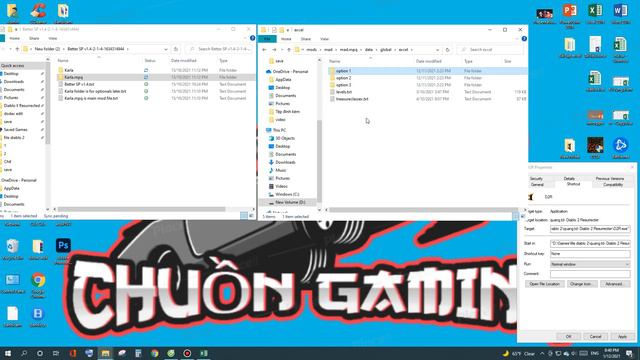Viewport: 640px width, 360px height.
Task: Click Help icon in Better SP window
Action: coord(252,38)
